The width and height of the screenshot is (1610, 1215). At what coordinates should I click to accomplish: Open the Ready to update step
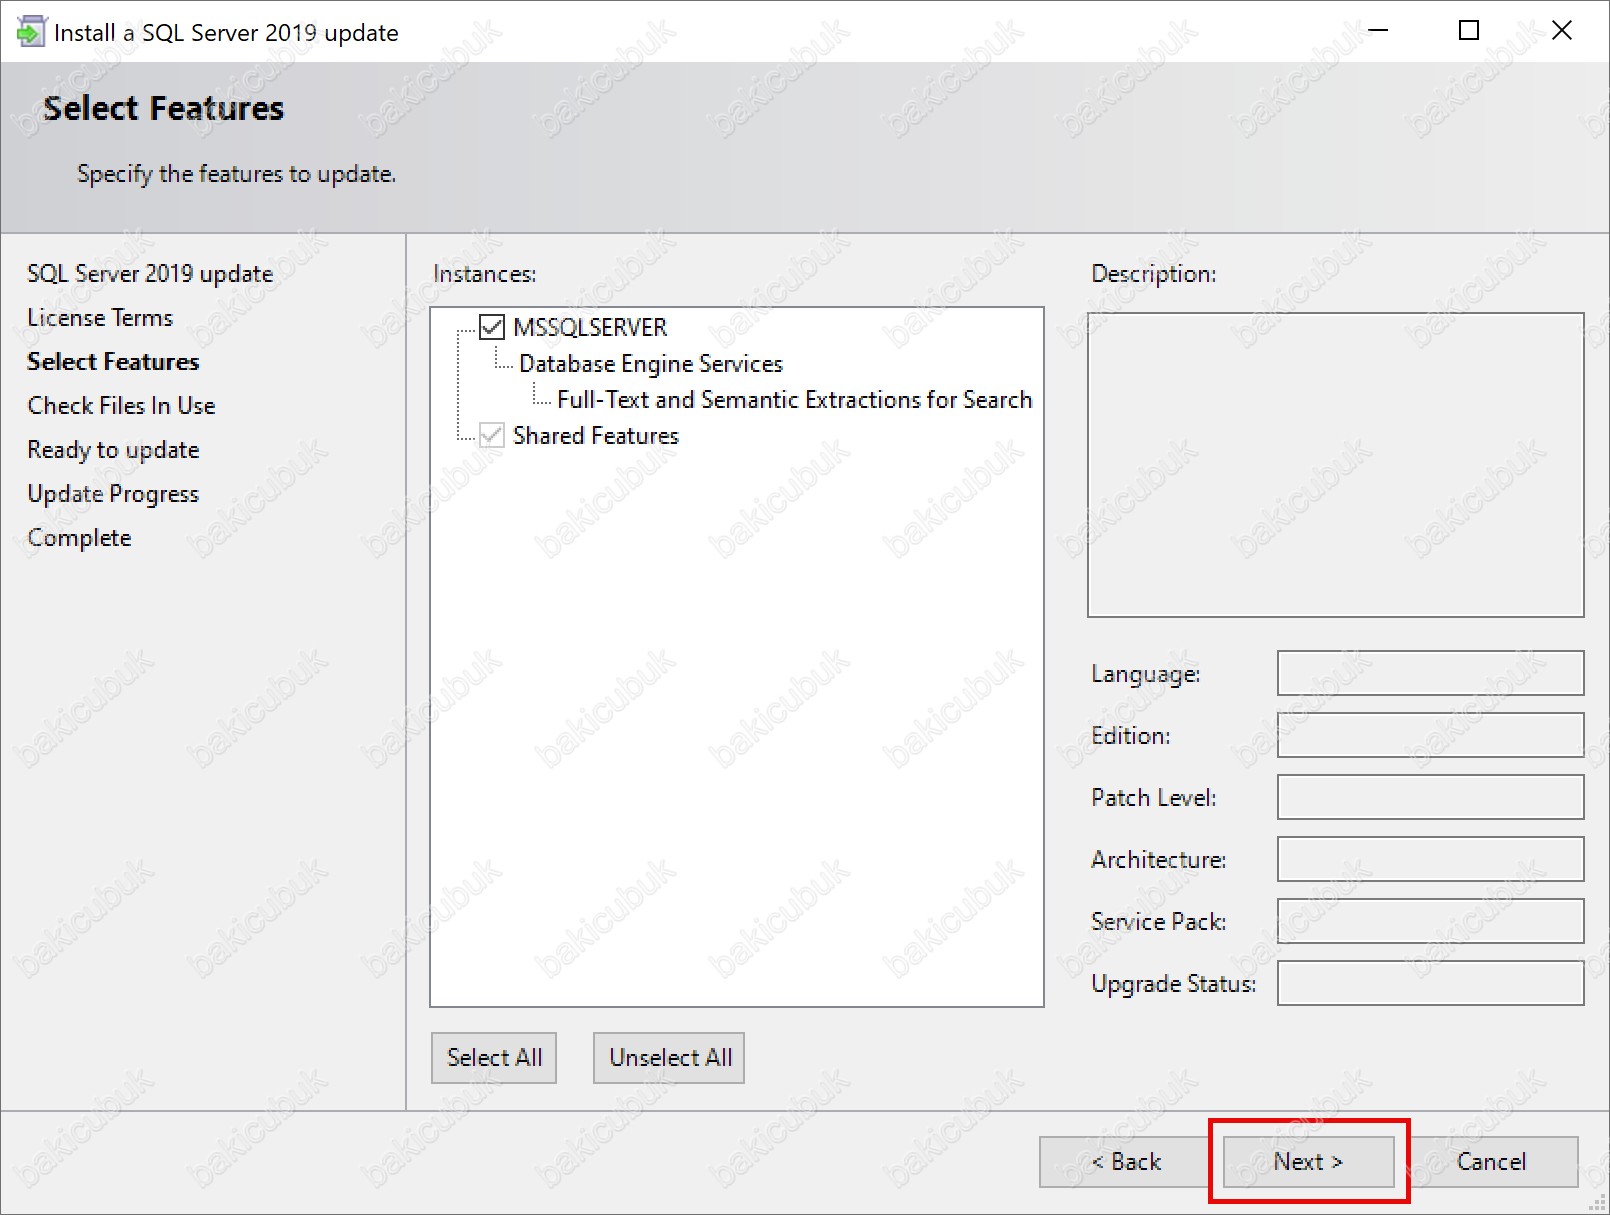(113, 450)
